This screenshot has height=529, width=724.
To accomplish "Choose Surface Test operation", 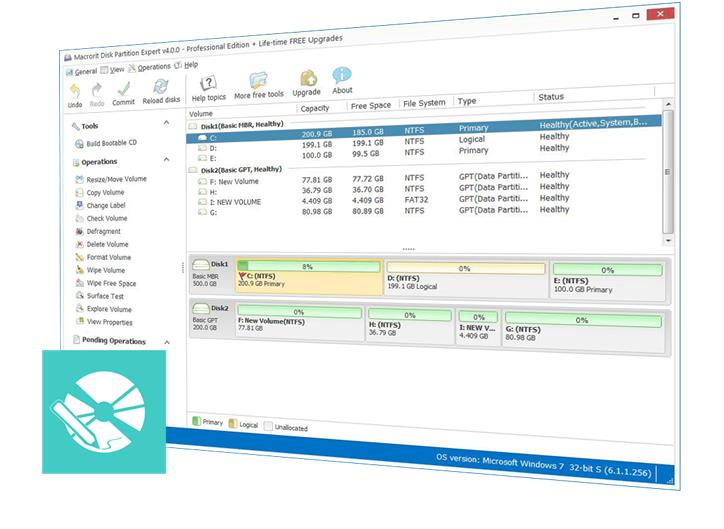I will pos(99,296).
